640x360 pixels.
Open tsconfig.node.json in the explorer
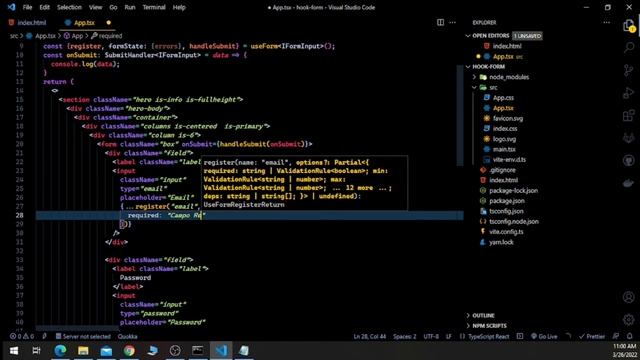point(514,221)
